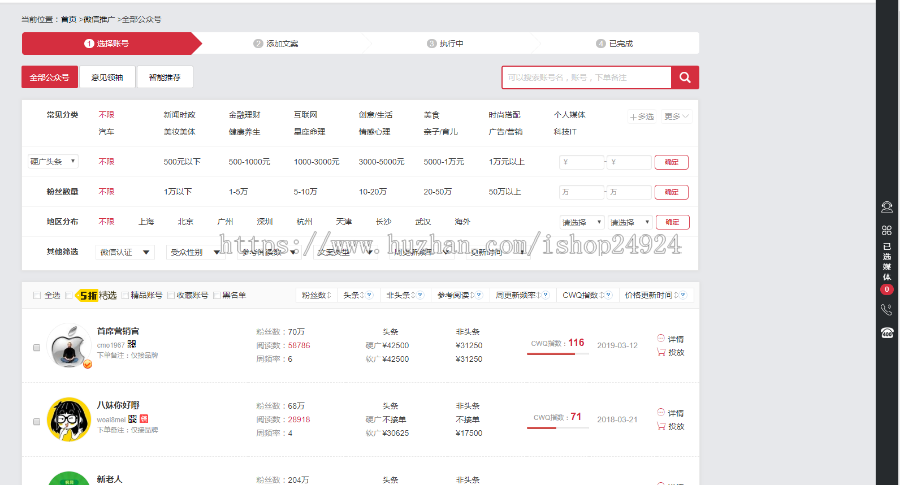
Task: Click the circled arrow icon beside CWQ指数 column
Action: tap(608, 295)
